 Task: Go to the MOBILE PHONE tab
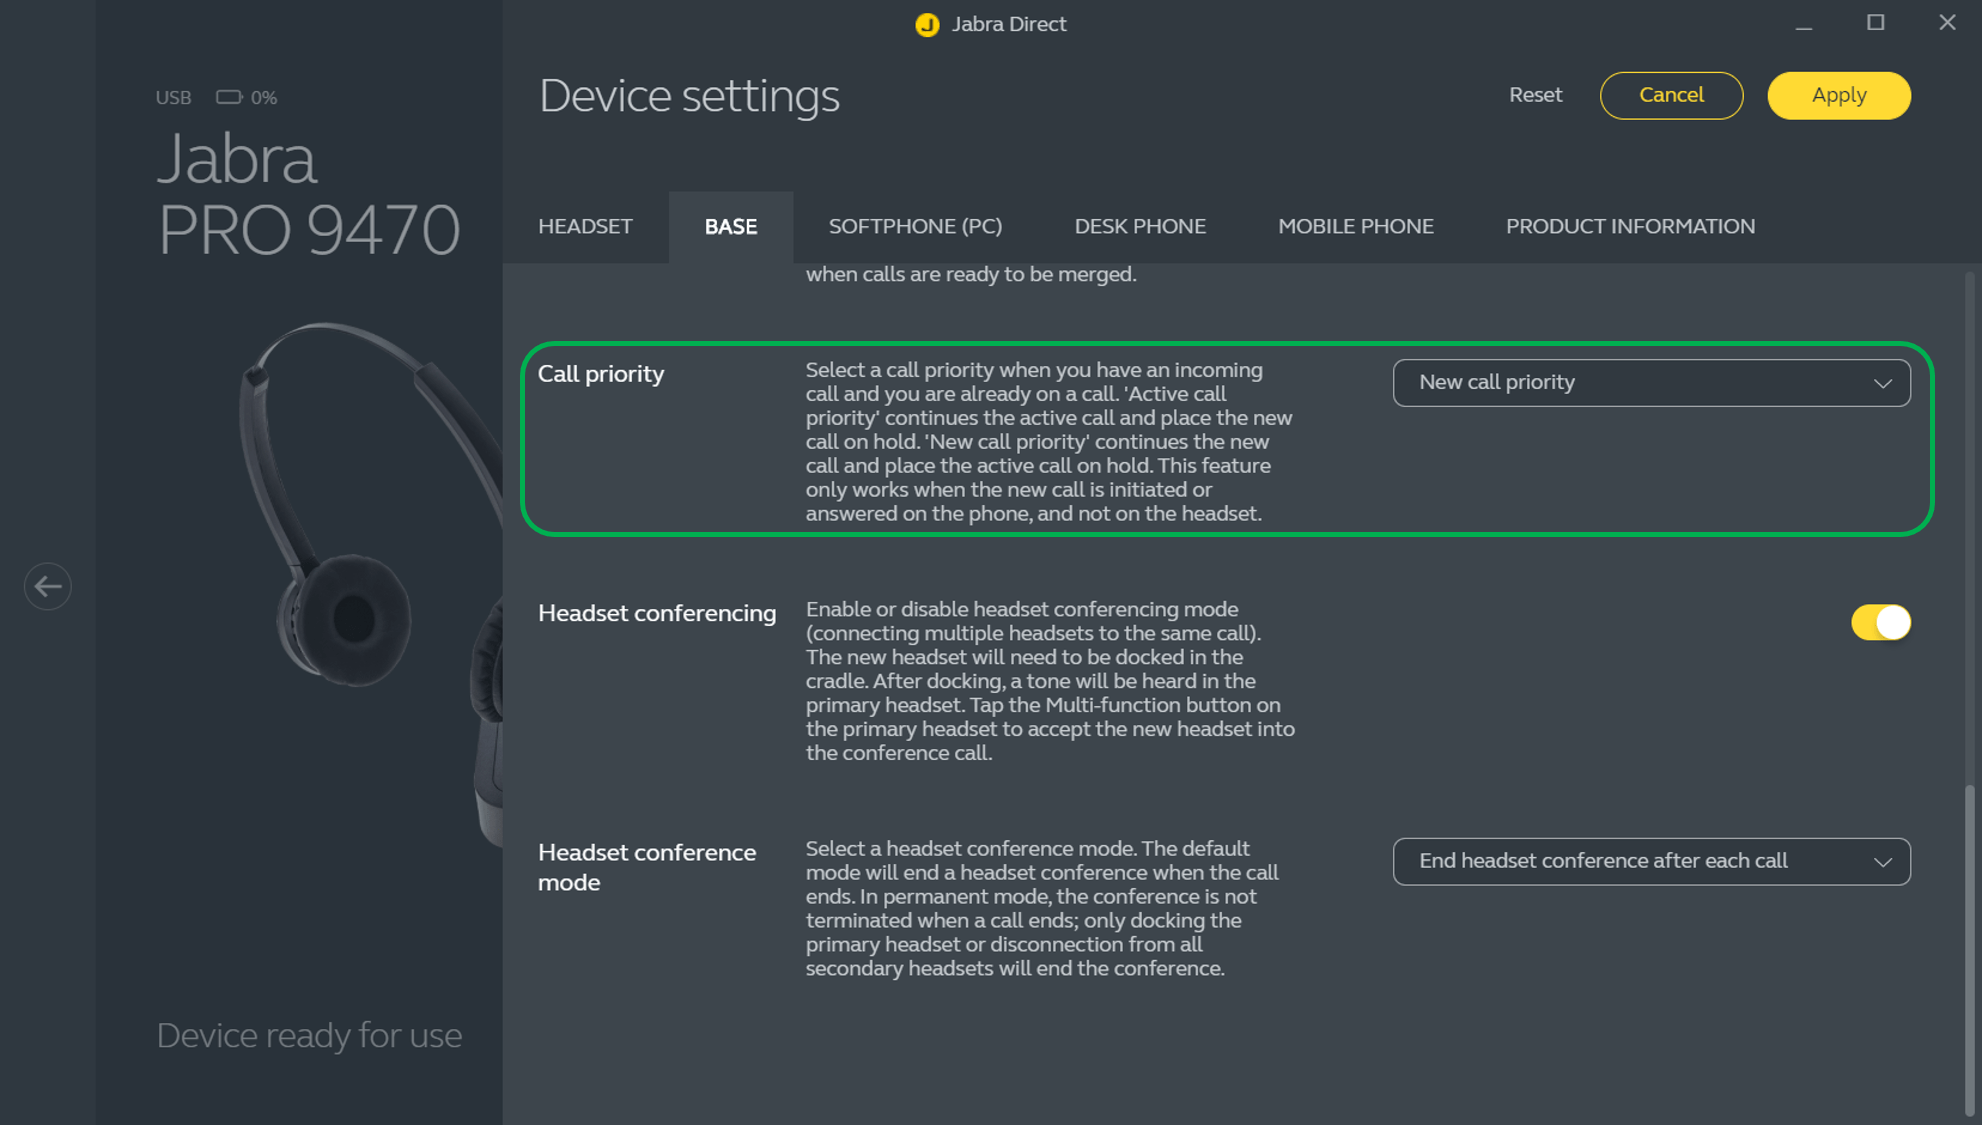pos(1355,227)
